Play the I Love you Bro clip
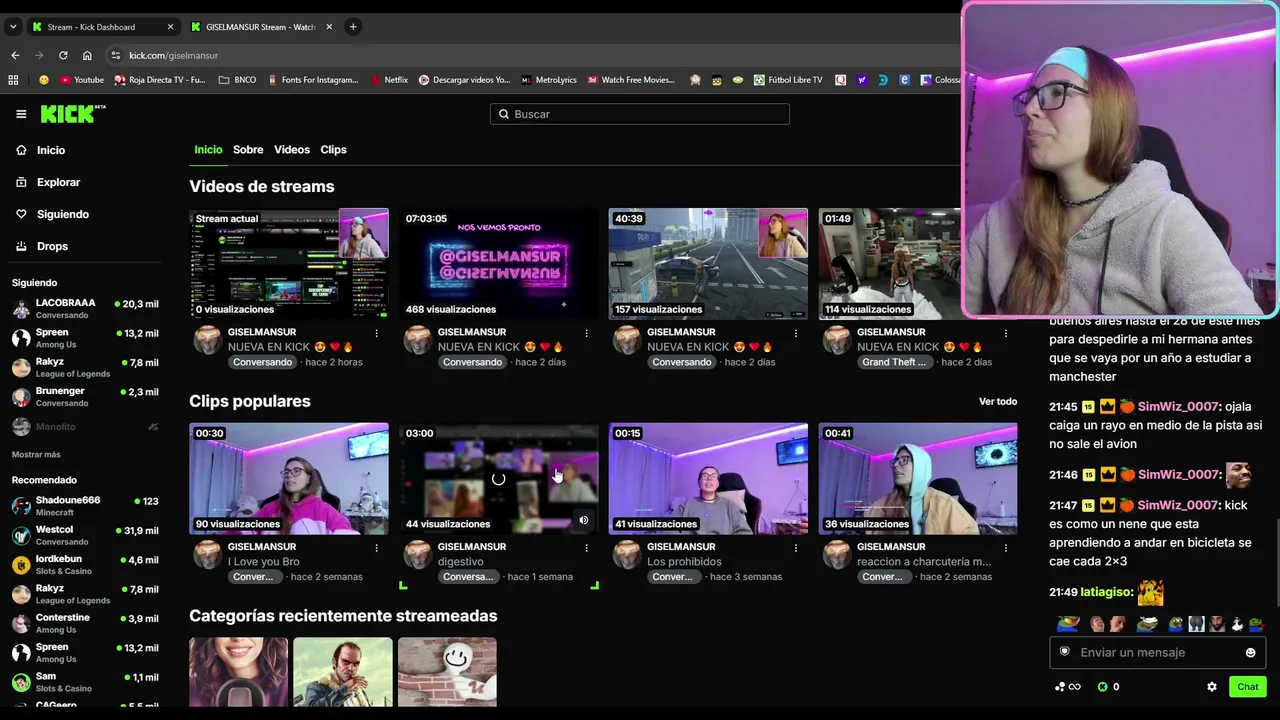Viewport: 1280px width, 720px height. tap(289, 479)
